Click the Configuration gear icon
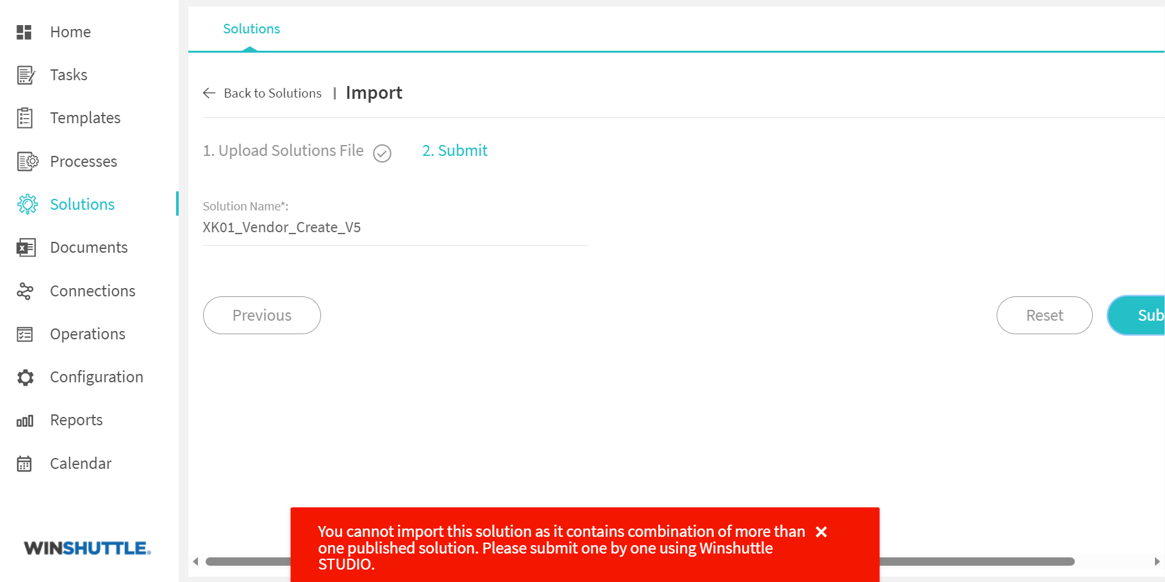This screenshot has width=1165, height=582. coord(25,377)
